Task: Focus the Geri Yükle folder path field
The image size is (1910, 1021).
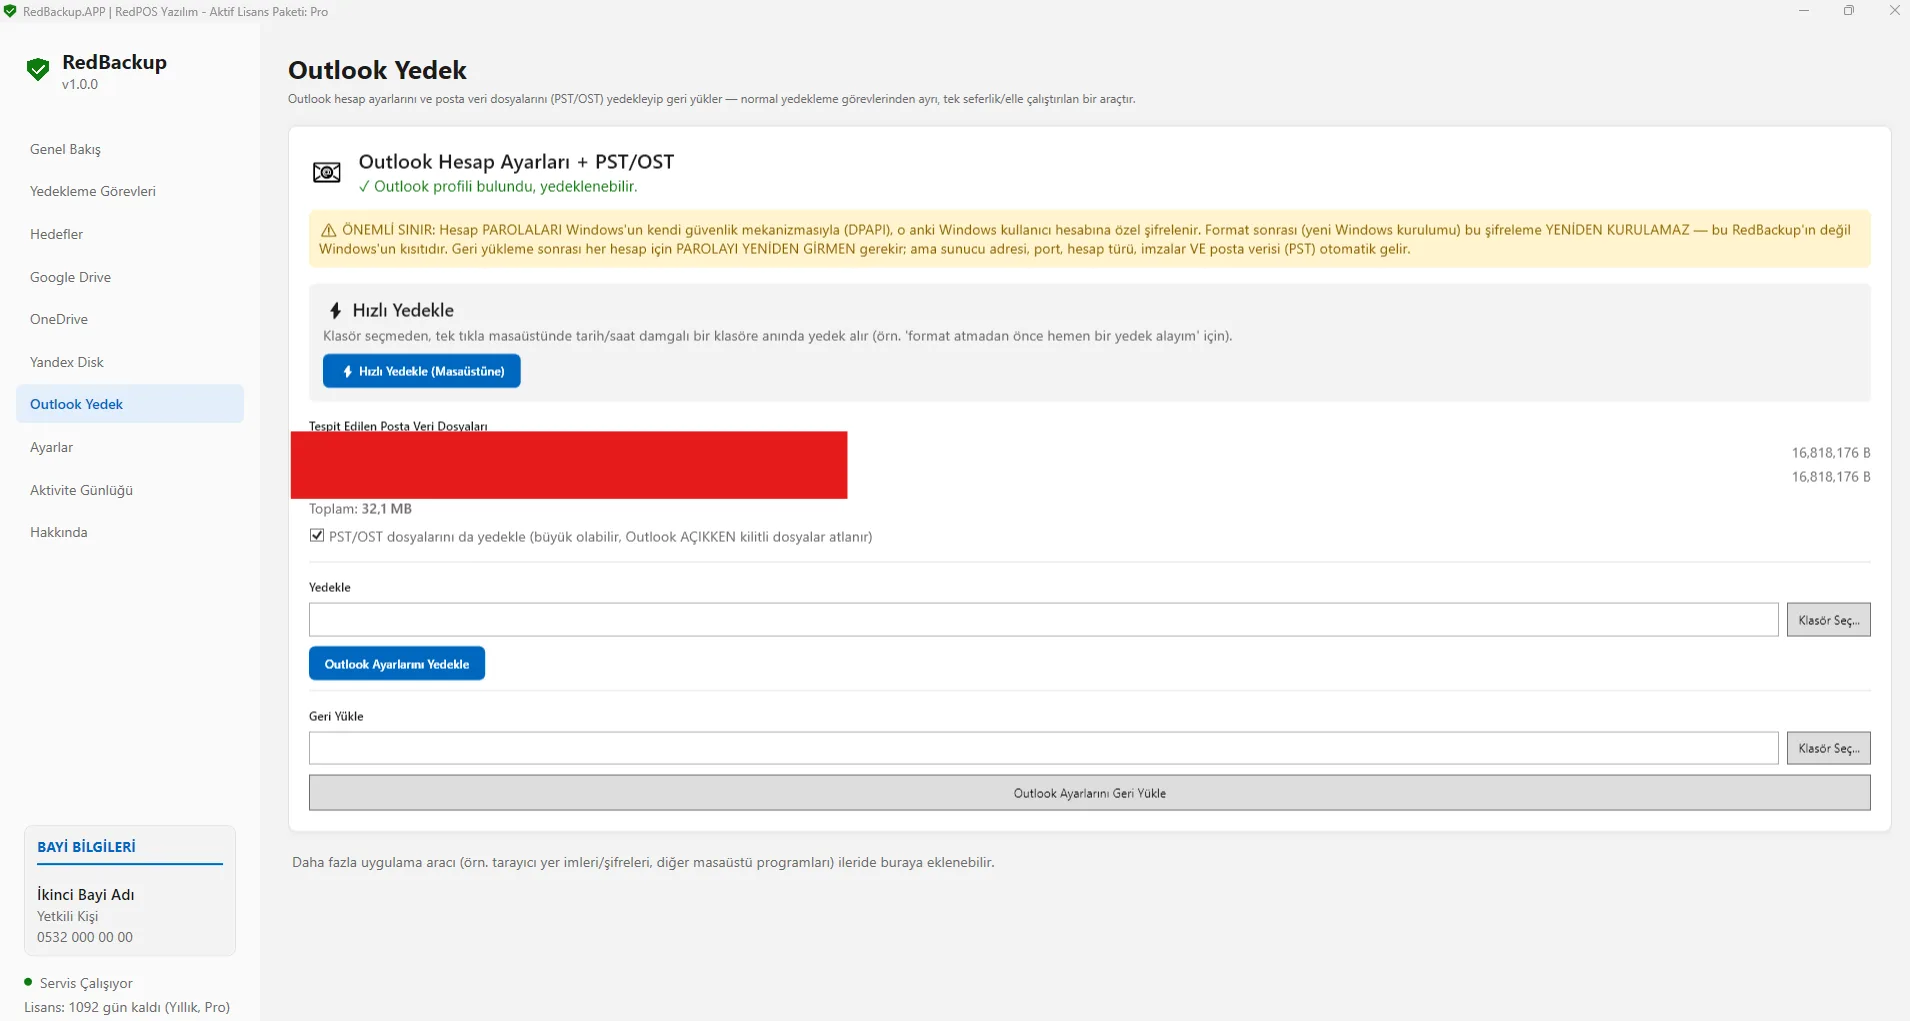Action: (x=1044, y=748)
